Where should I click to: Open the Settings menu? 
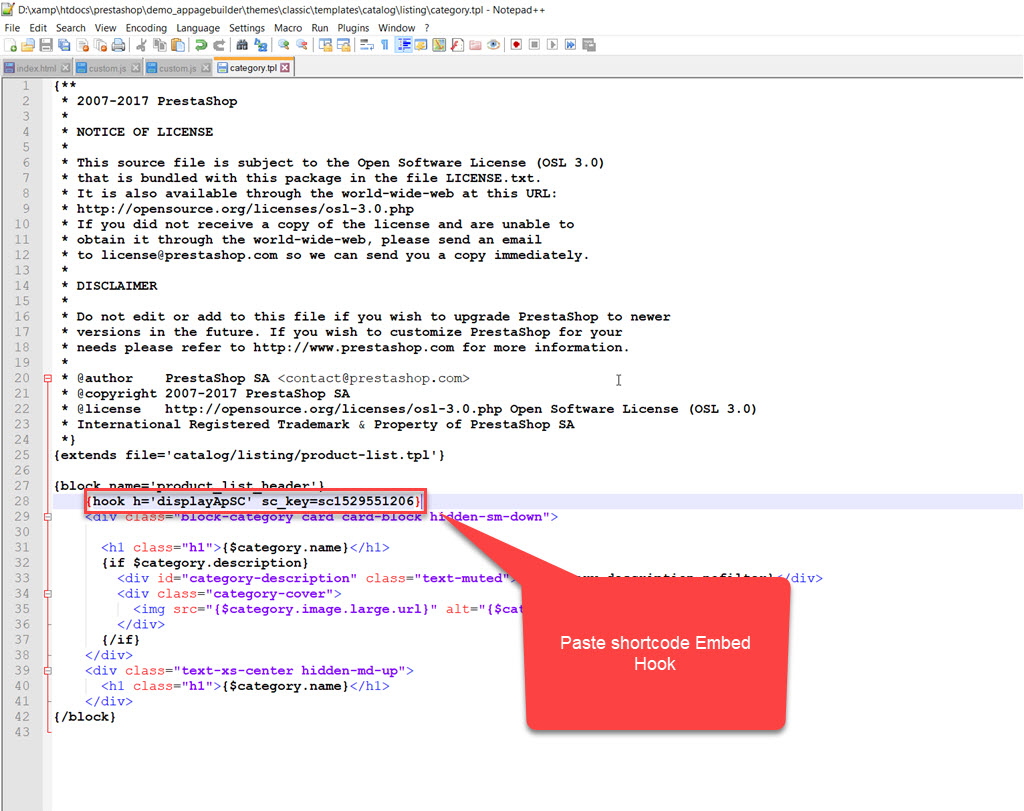(x=247, y=28)
